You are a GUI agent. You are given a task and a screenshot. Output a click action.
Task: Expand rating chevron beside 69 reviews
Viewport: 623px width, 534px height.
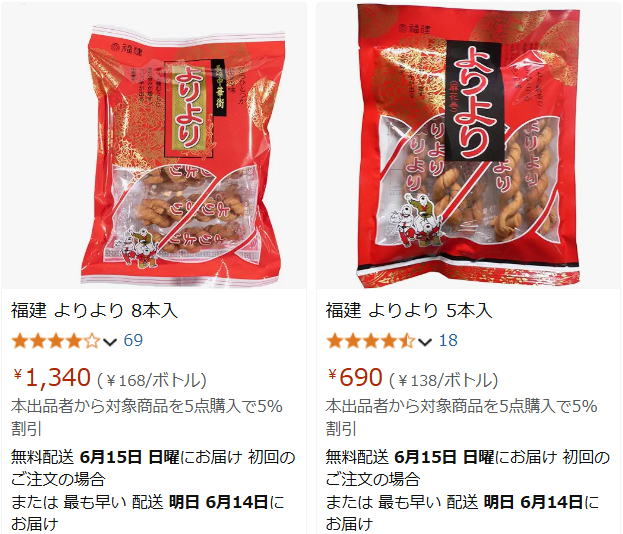click(x=110, y=342)
